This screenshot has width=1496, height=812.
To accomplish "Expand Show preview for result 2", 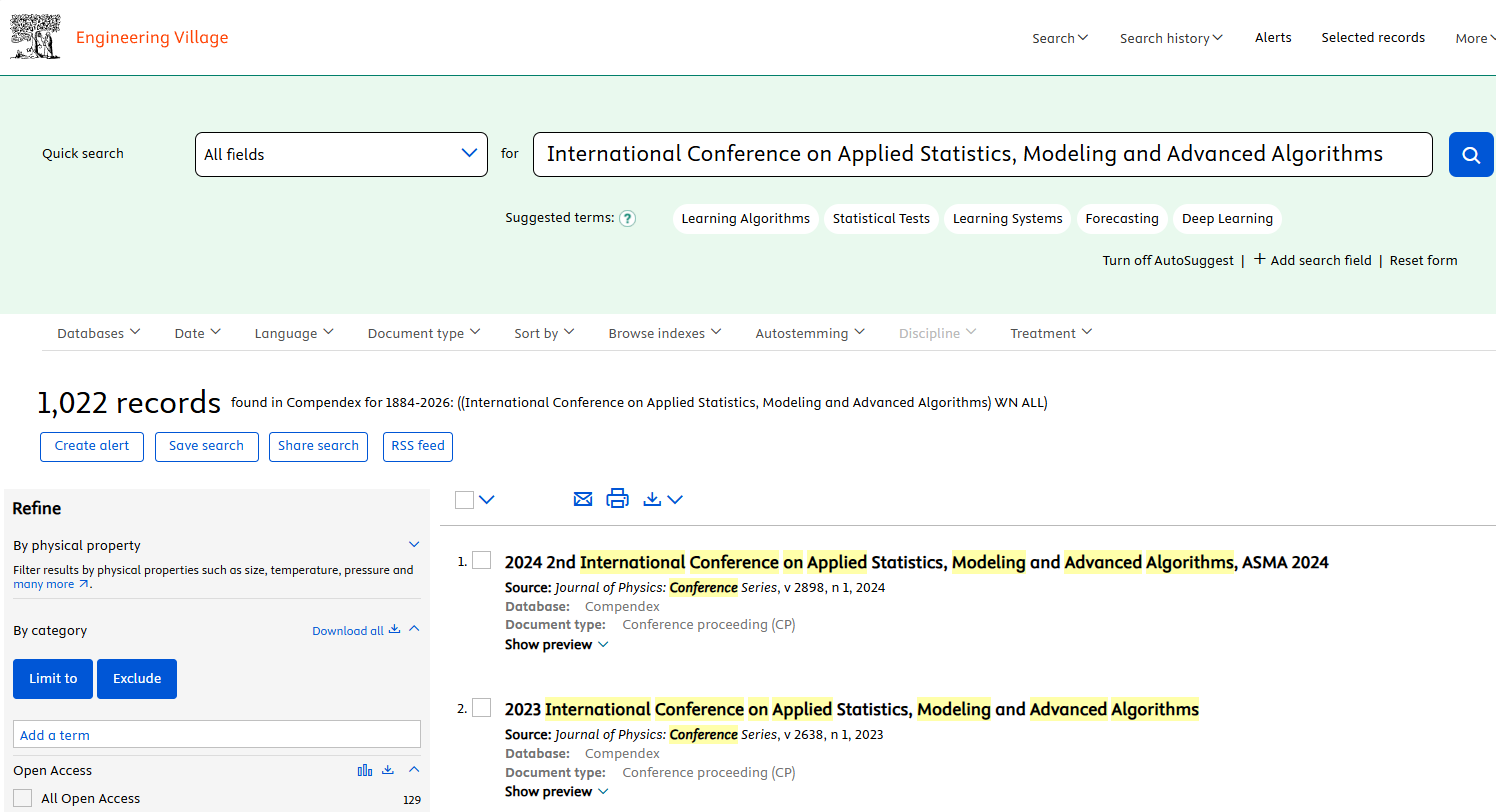I will click(556, 791).
